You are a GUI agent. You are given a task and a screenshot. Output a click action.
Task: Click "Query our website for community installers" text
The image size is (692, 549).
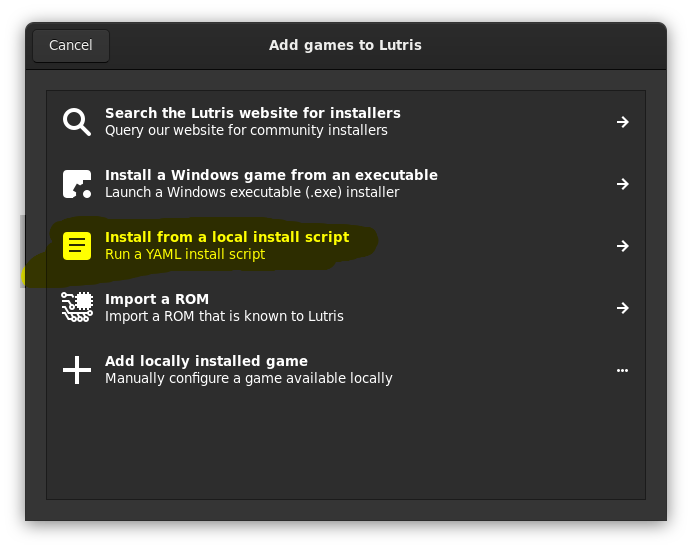pyautogui.click(x=246, y=130)
